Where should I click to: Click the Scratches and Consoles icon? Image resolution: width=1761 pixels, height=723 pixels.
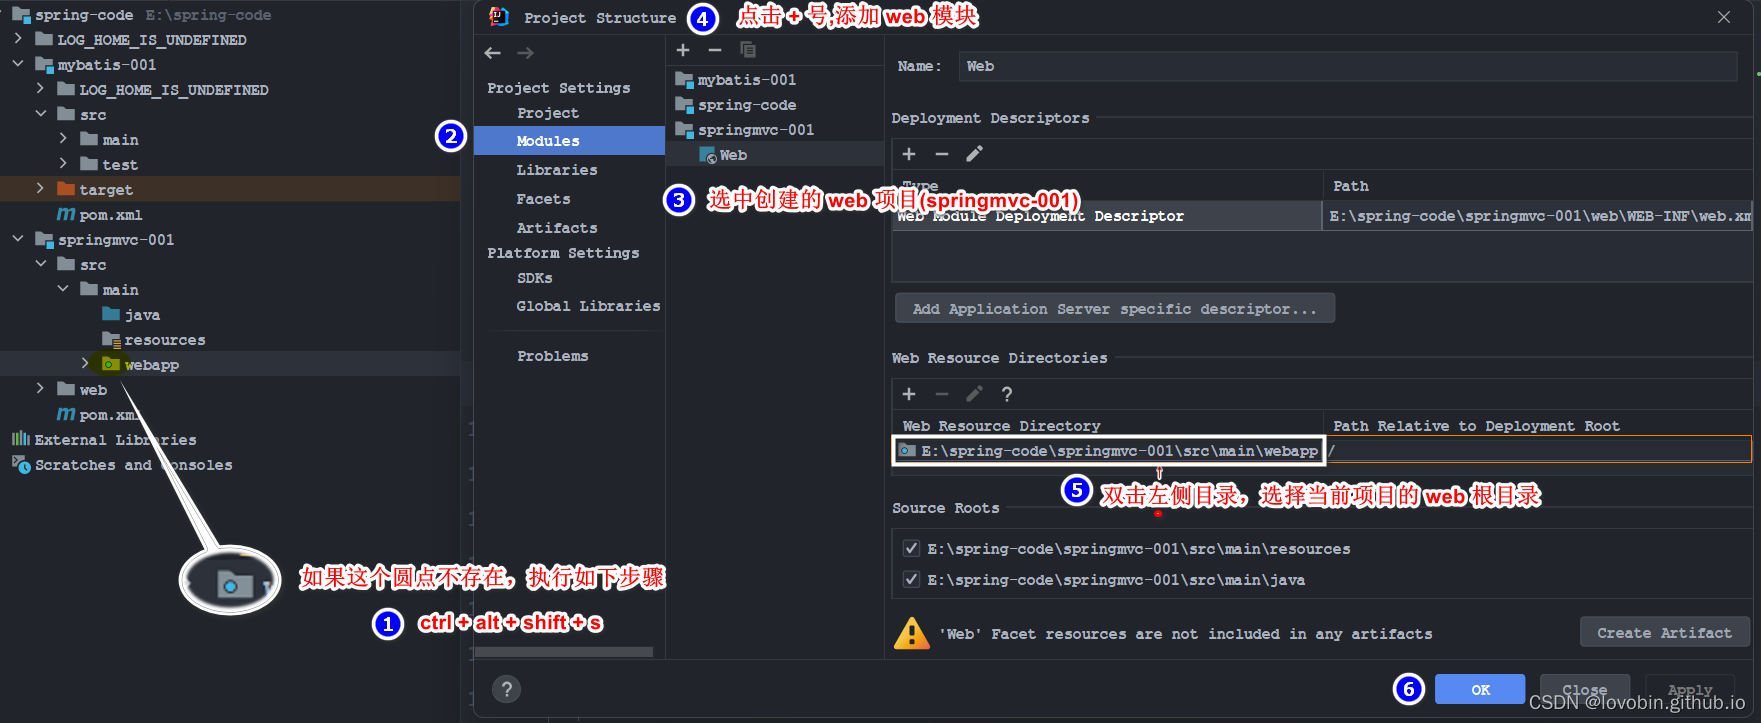[x=20, y=464]
